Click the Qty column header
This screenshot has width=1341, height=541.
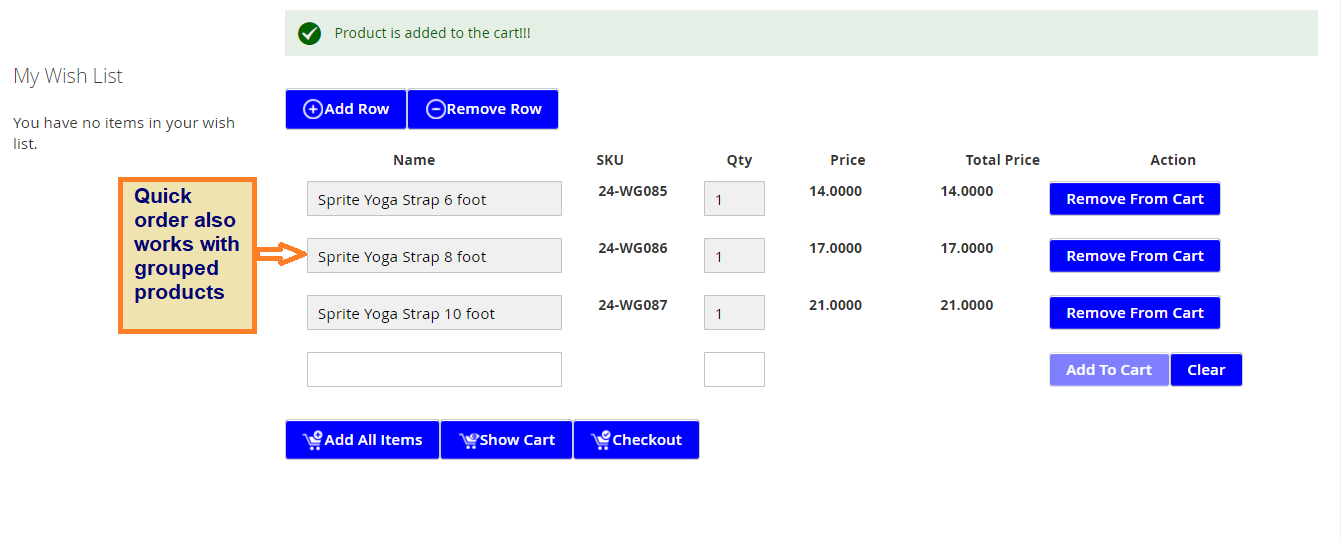(x=740, y=160)
